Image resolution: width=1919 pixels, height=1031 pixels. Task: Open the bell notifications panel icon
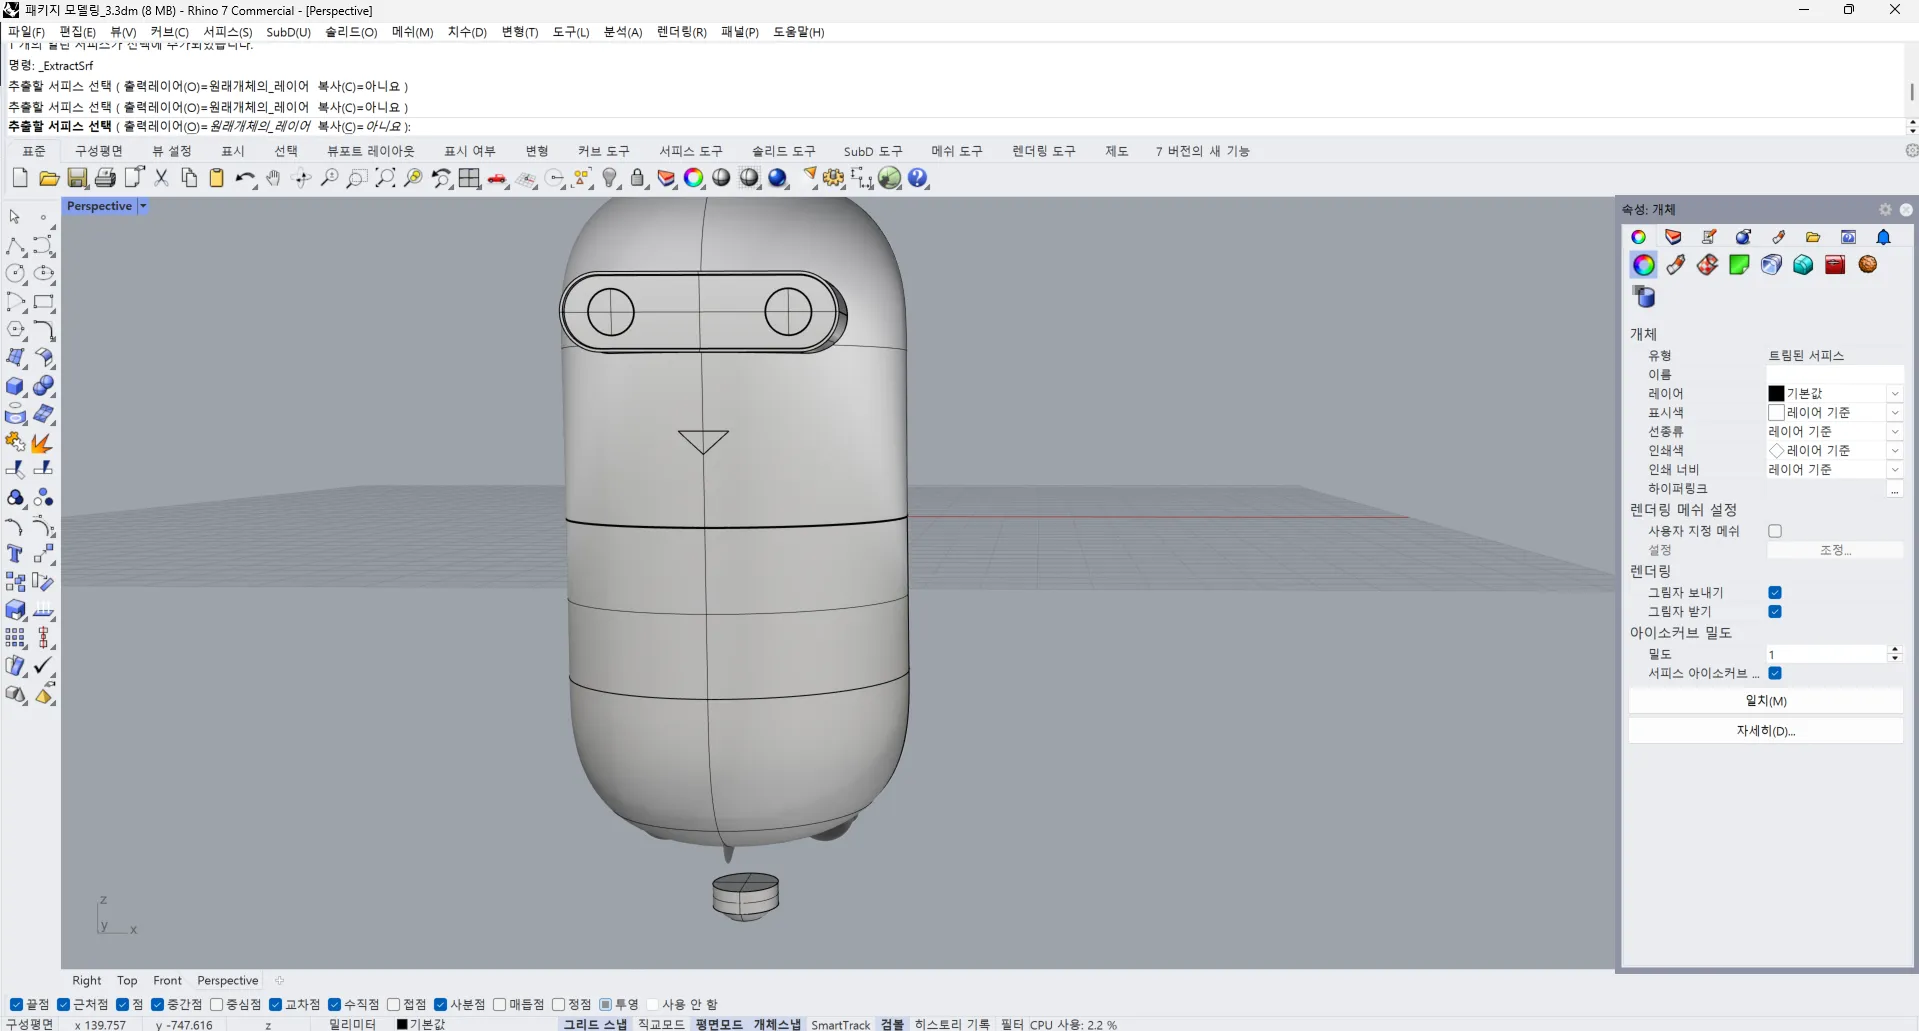pos(1883,237)
